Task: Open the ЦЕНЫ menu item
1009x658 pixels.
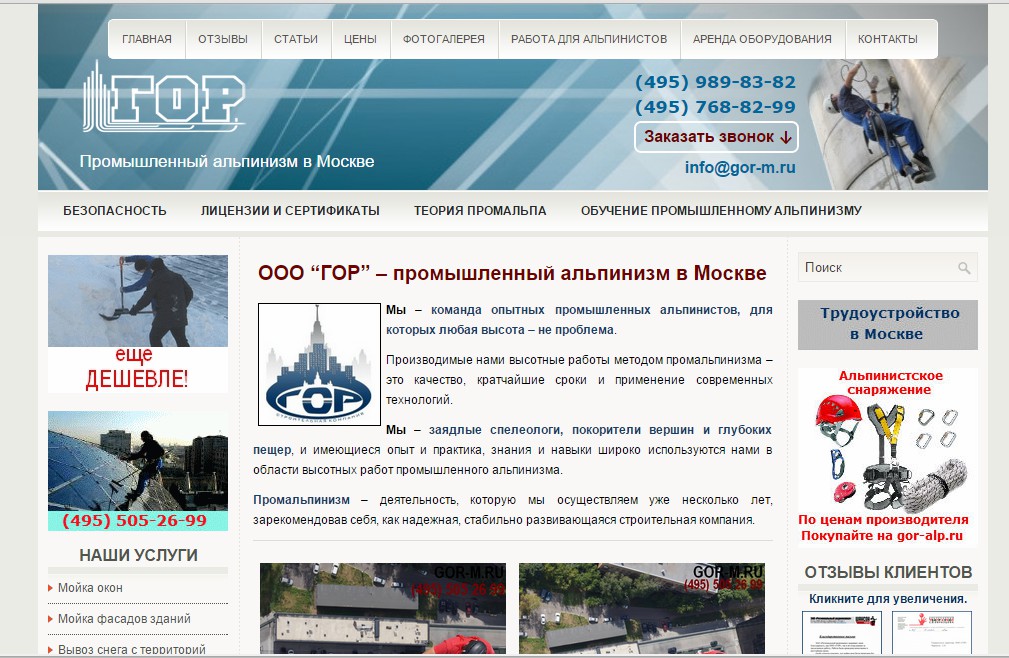Action: [360, 39]
